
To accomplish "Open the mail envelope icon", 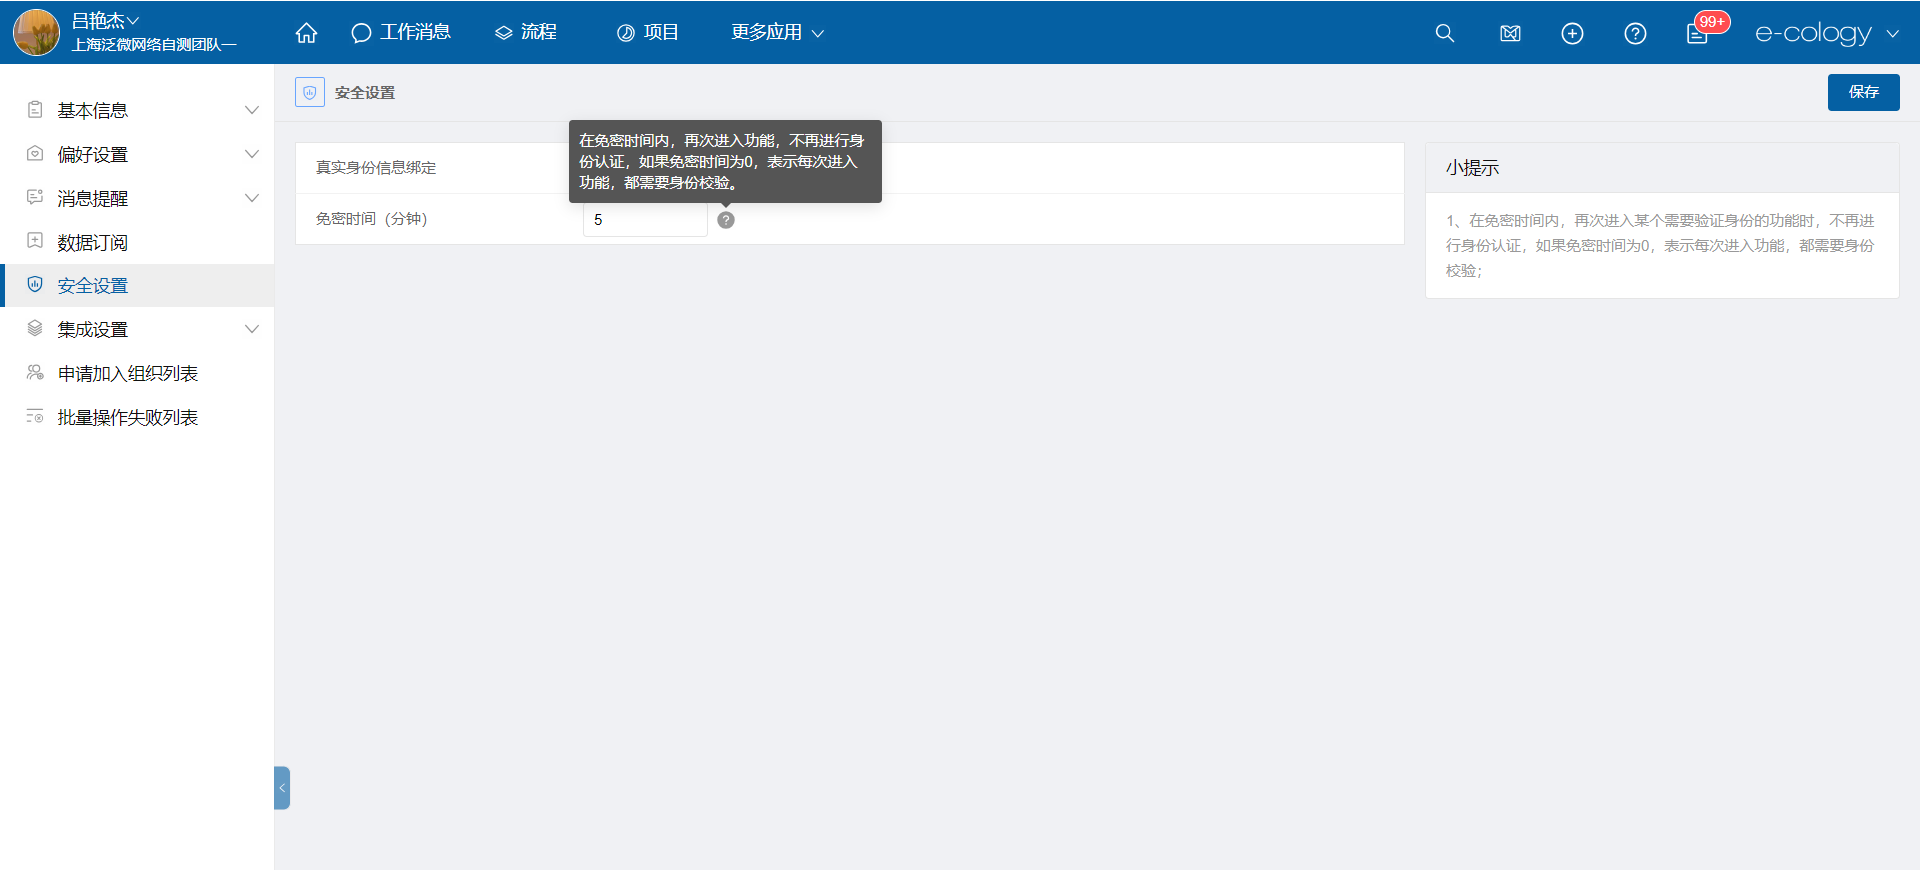I will 1510,33.
